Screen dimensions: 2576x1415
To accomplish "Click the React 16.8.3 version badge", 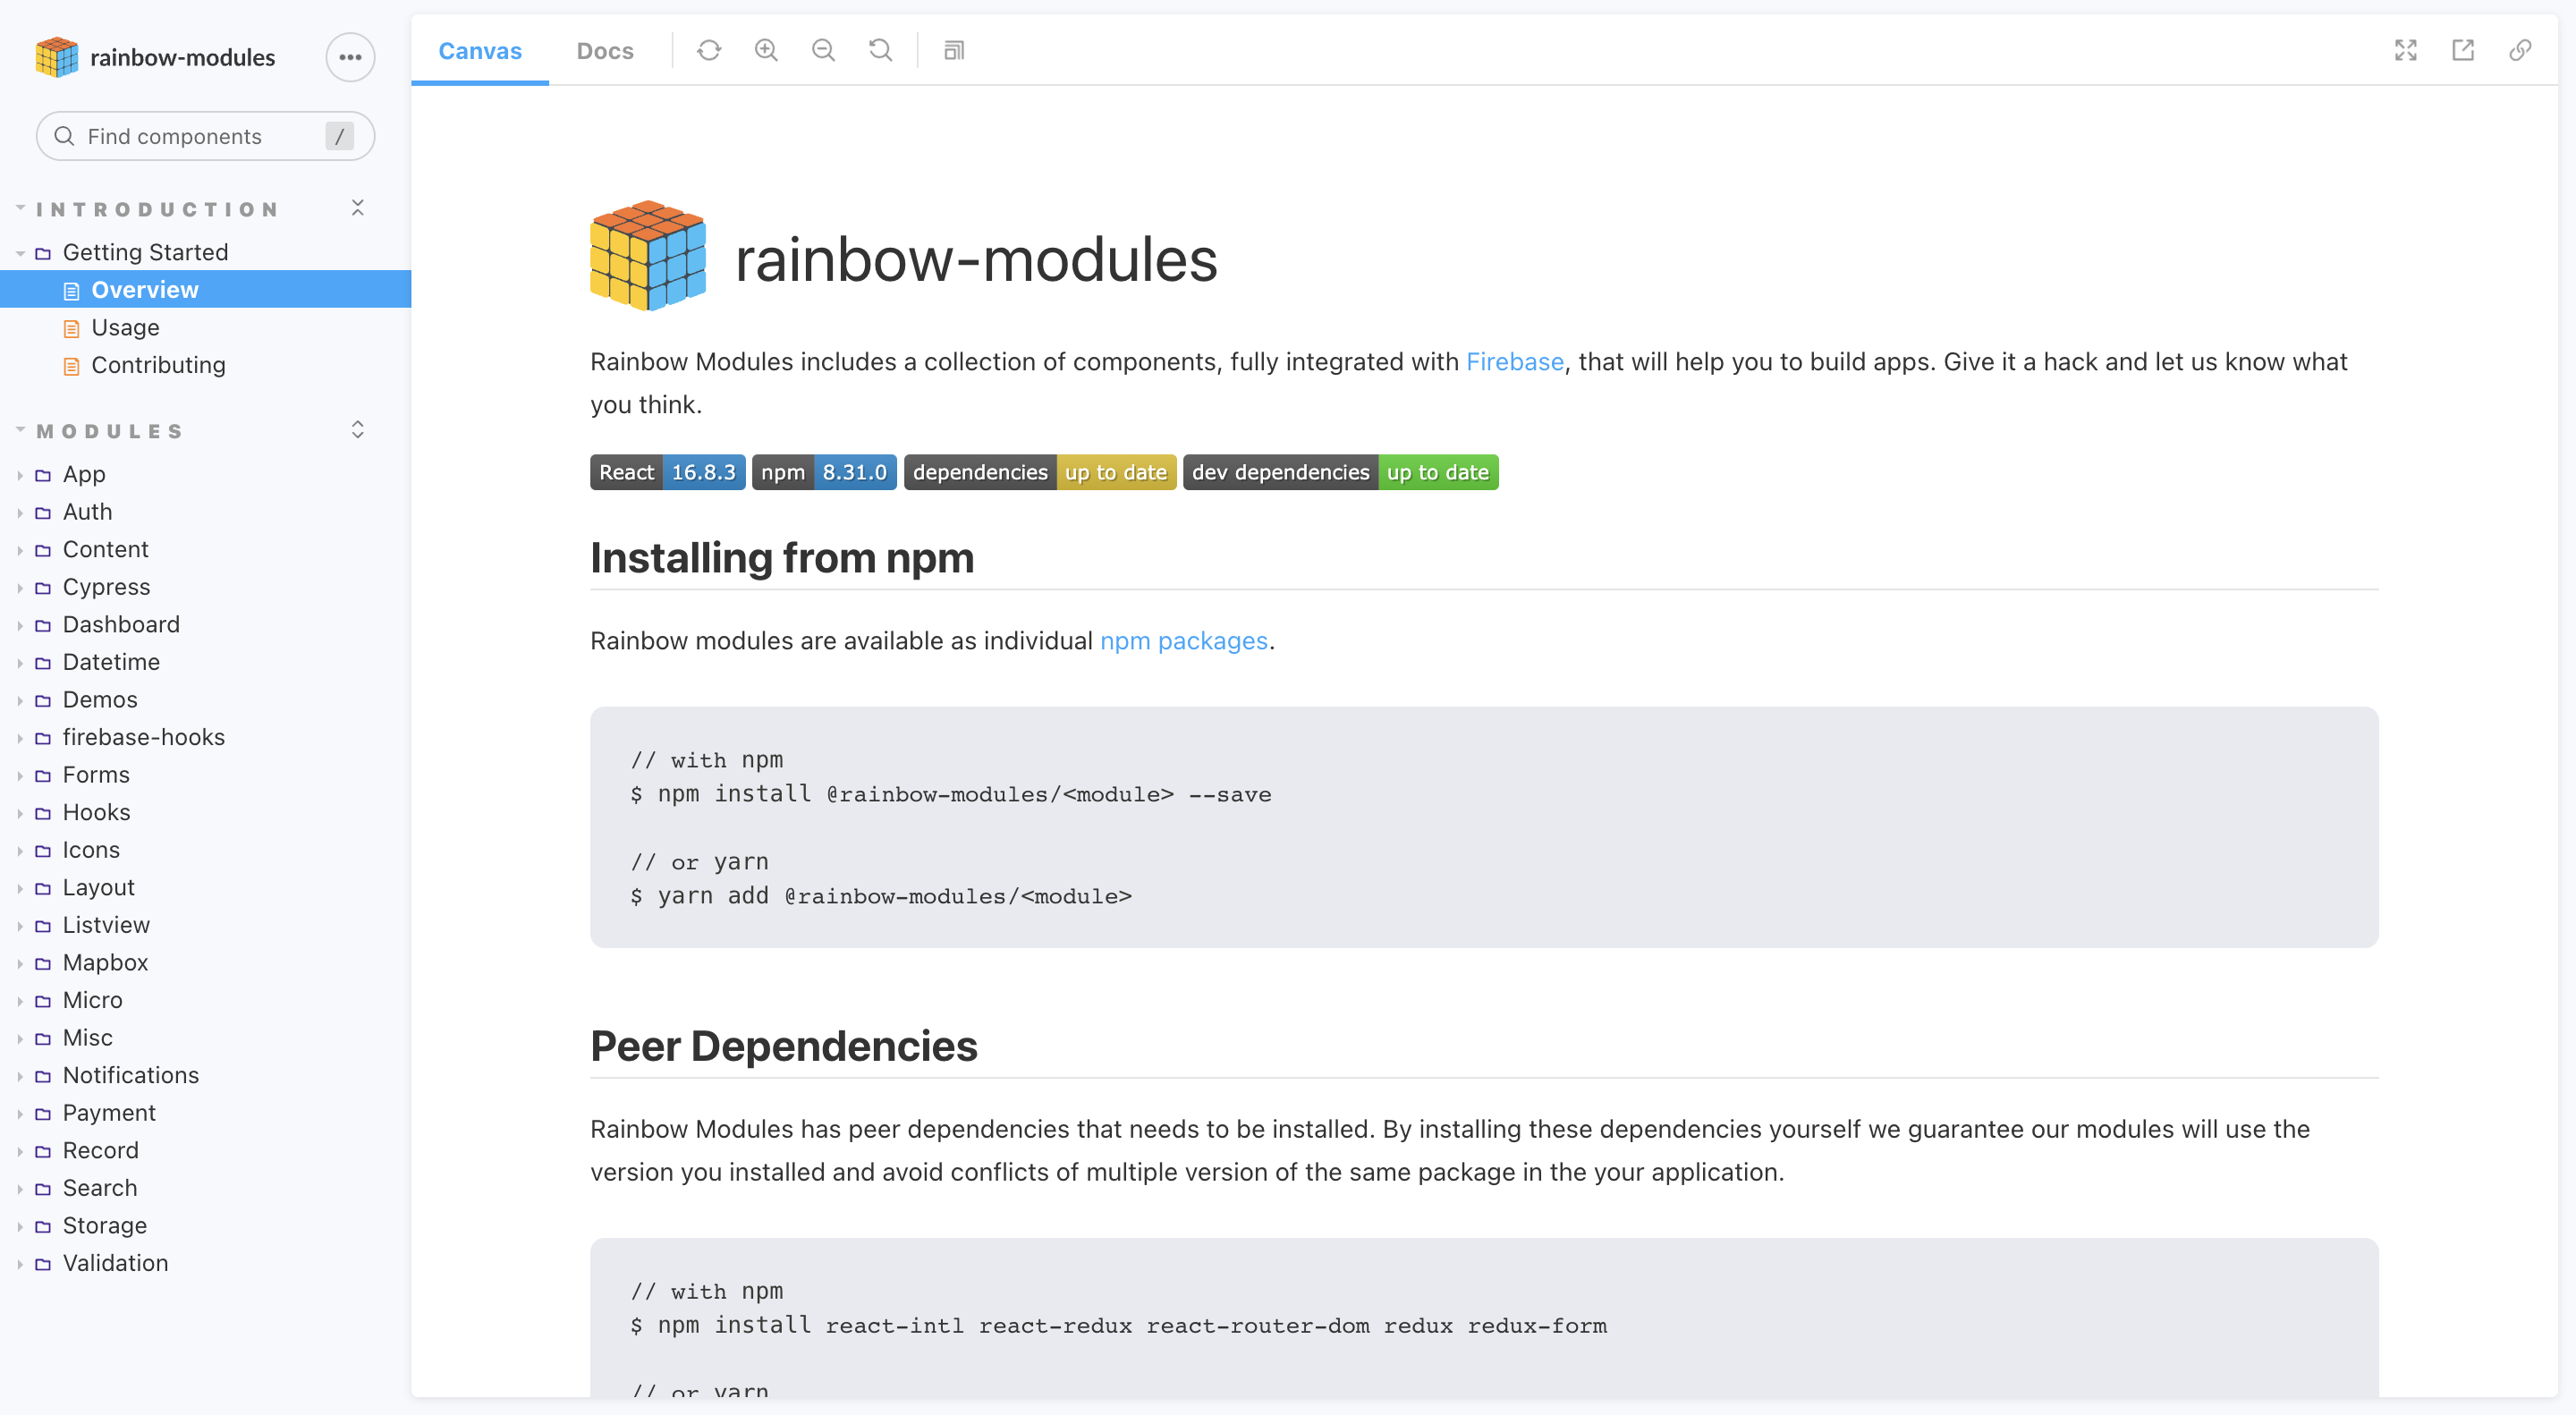I will click(x=667, y=472).
